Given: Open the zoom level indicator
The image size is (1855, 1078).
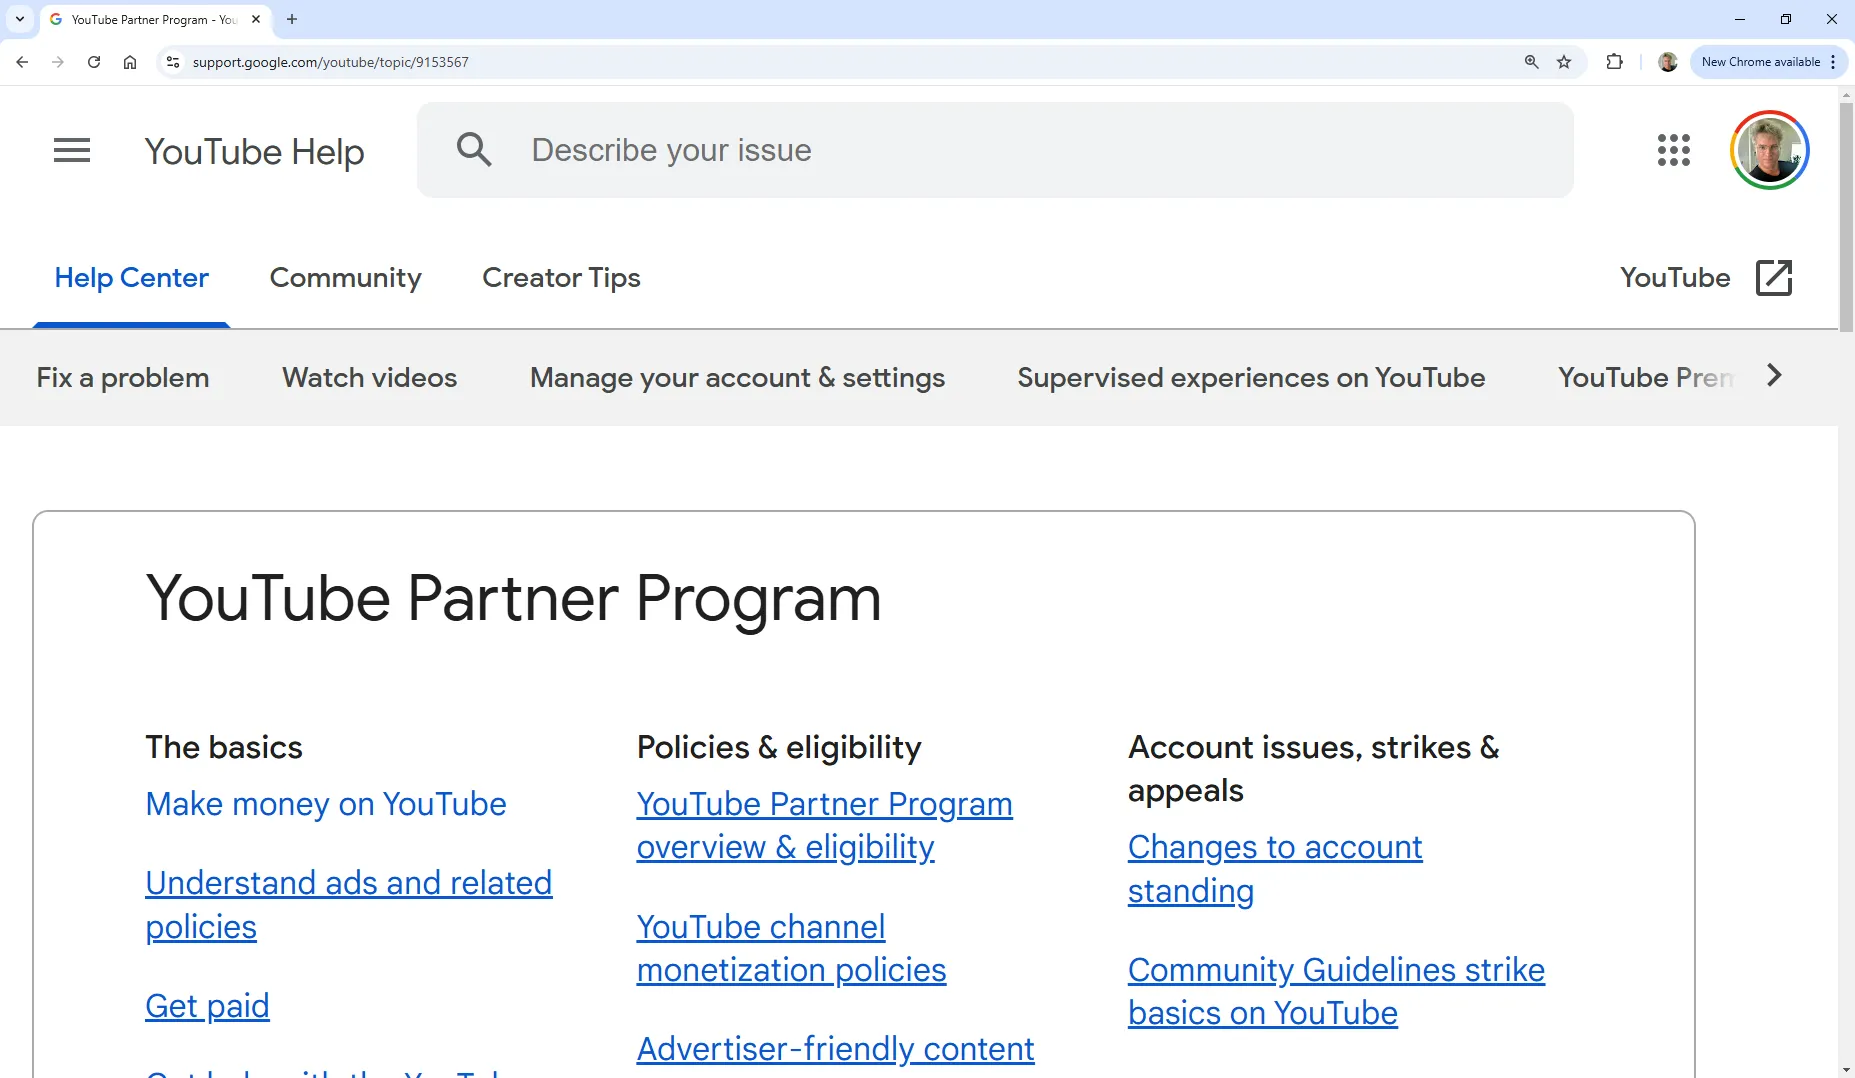Looking at the screenshot, I should pyautogui.click(x=1531, y=62).
